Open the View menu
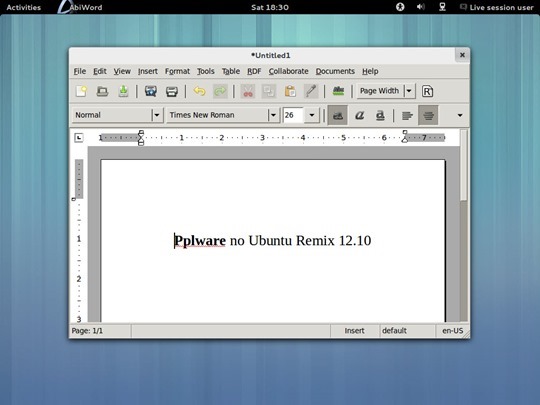The width and height of the screenshot is (540, 405). pos(122,71)
